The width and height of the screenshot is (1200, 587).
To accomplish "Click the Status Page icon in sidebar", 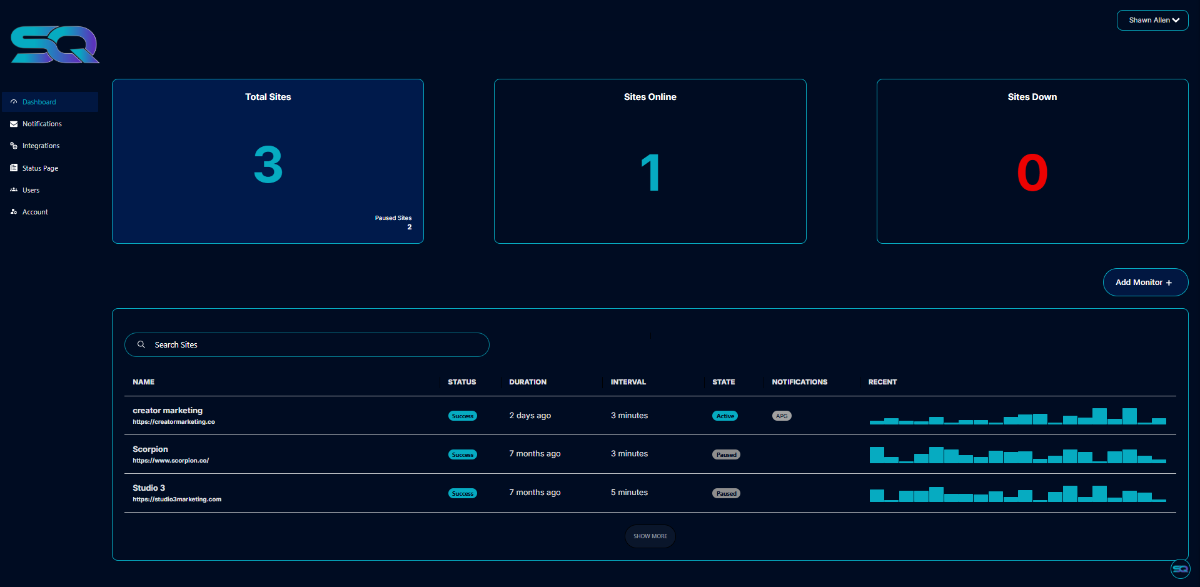I will tap(13, 168).
